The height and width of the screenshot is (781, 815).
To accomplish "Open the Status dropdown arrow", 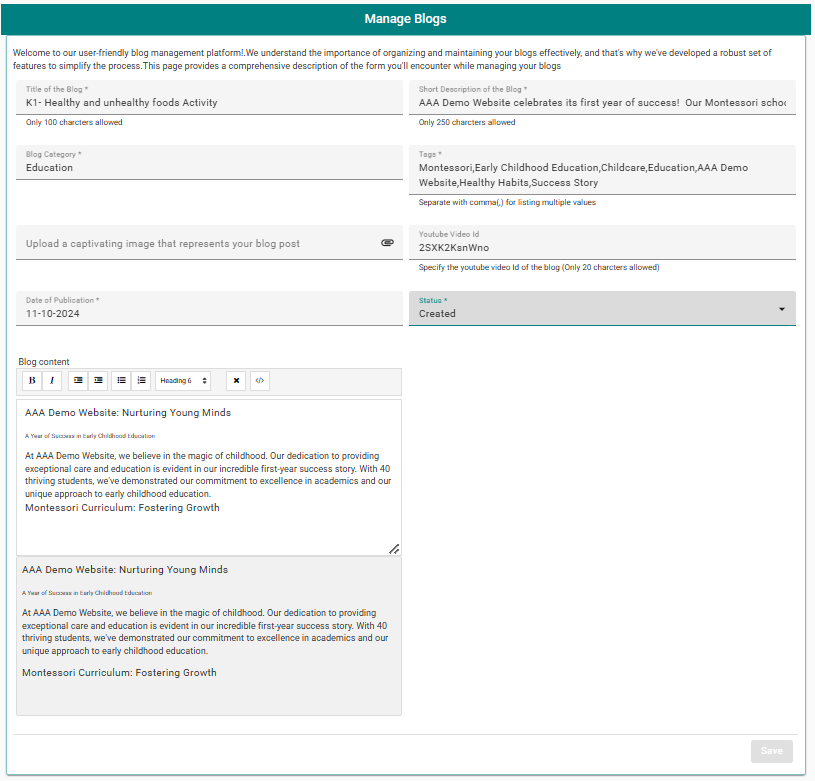I will [781, 309].
